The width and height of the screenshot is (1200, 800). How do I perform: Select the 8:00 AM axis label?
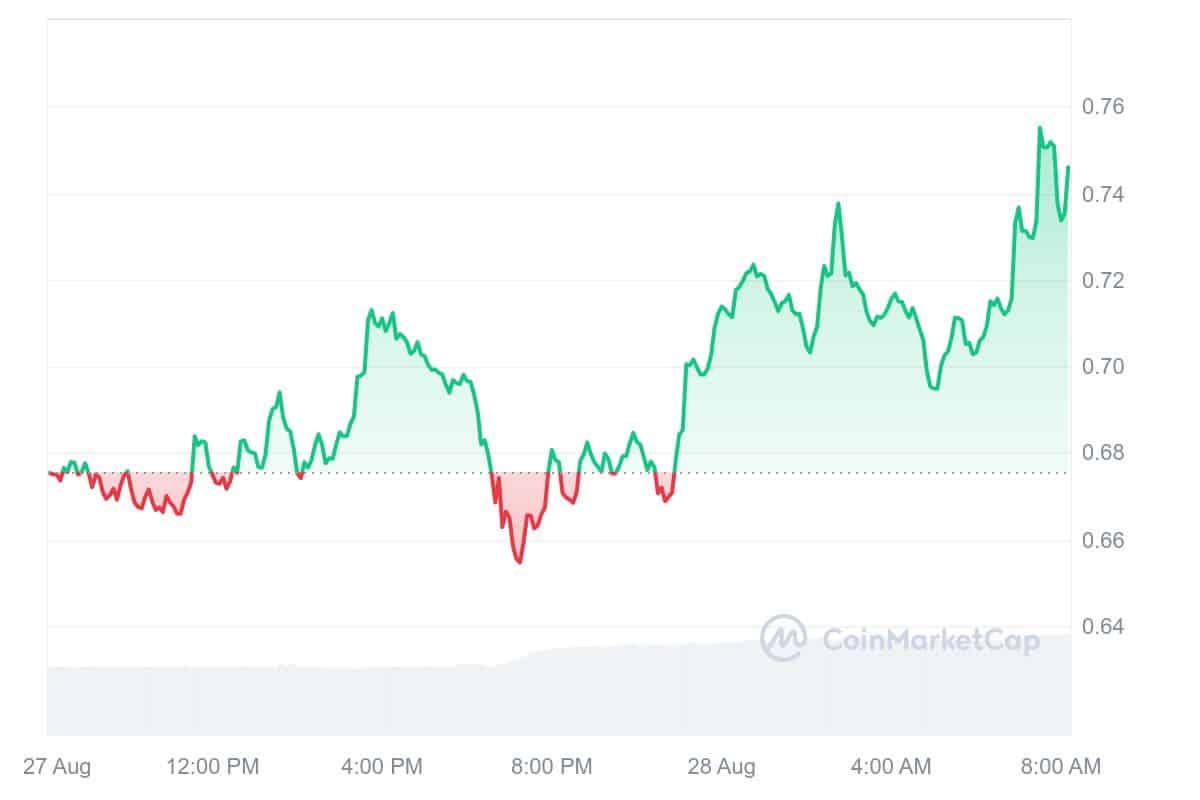(1059, 767)
